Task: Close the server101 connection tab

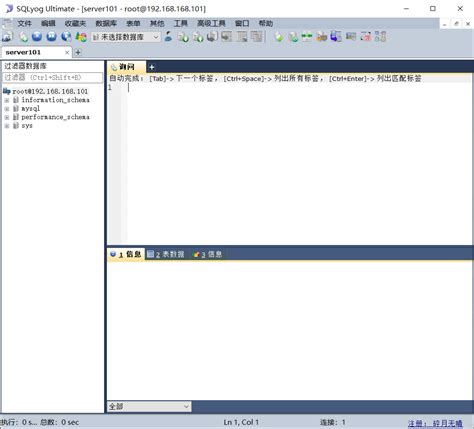Action: 67,52
